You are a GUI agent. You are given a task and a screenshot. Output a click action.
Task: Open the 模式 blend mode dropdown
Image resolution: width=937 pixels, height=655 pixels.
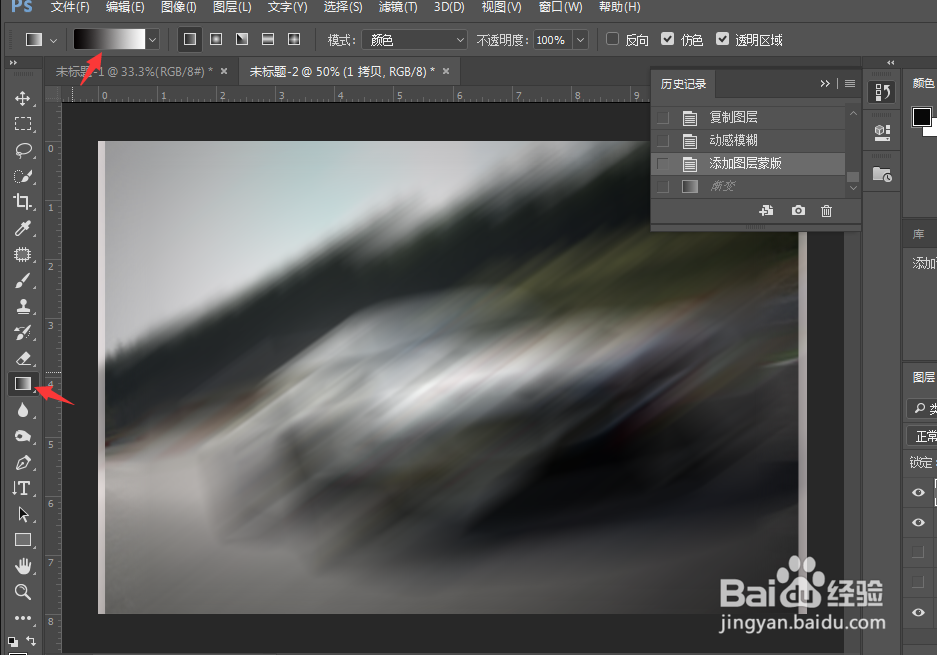point(415,40)
